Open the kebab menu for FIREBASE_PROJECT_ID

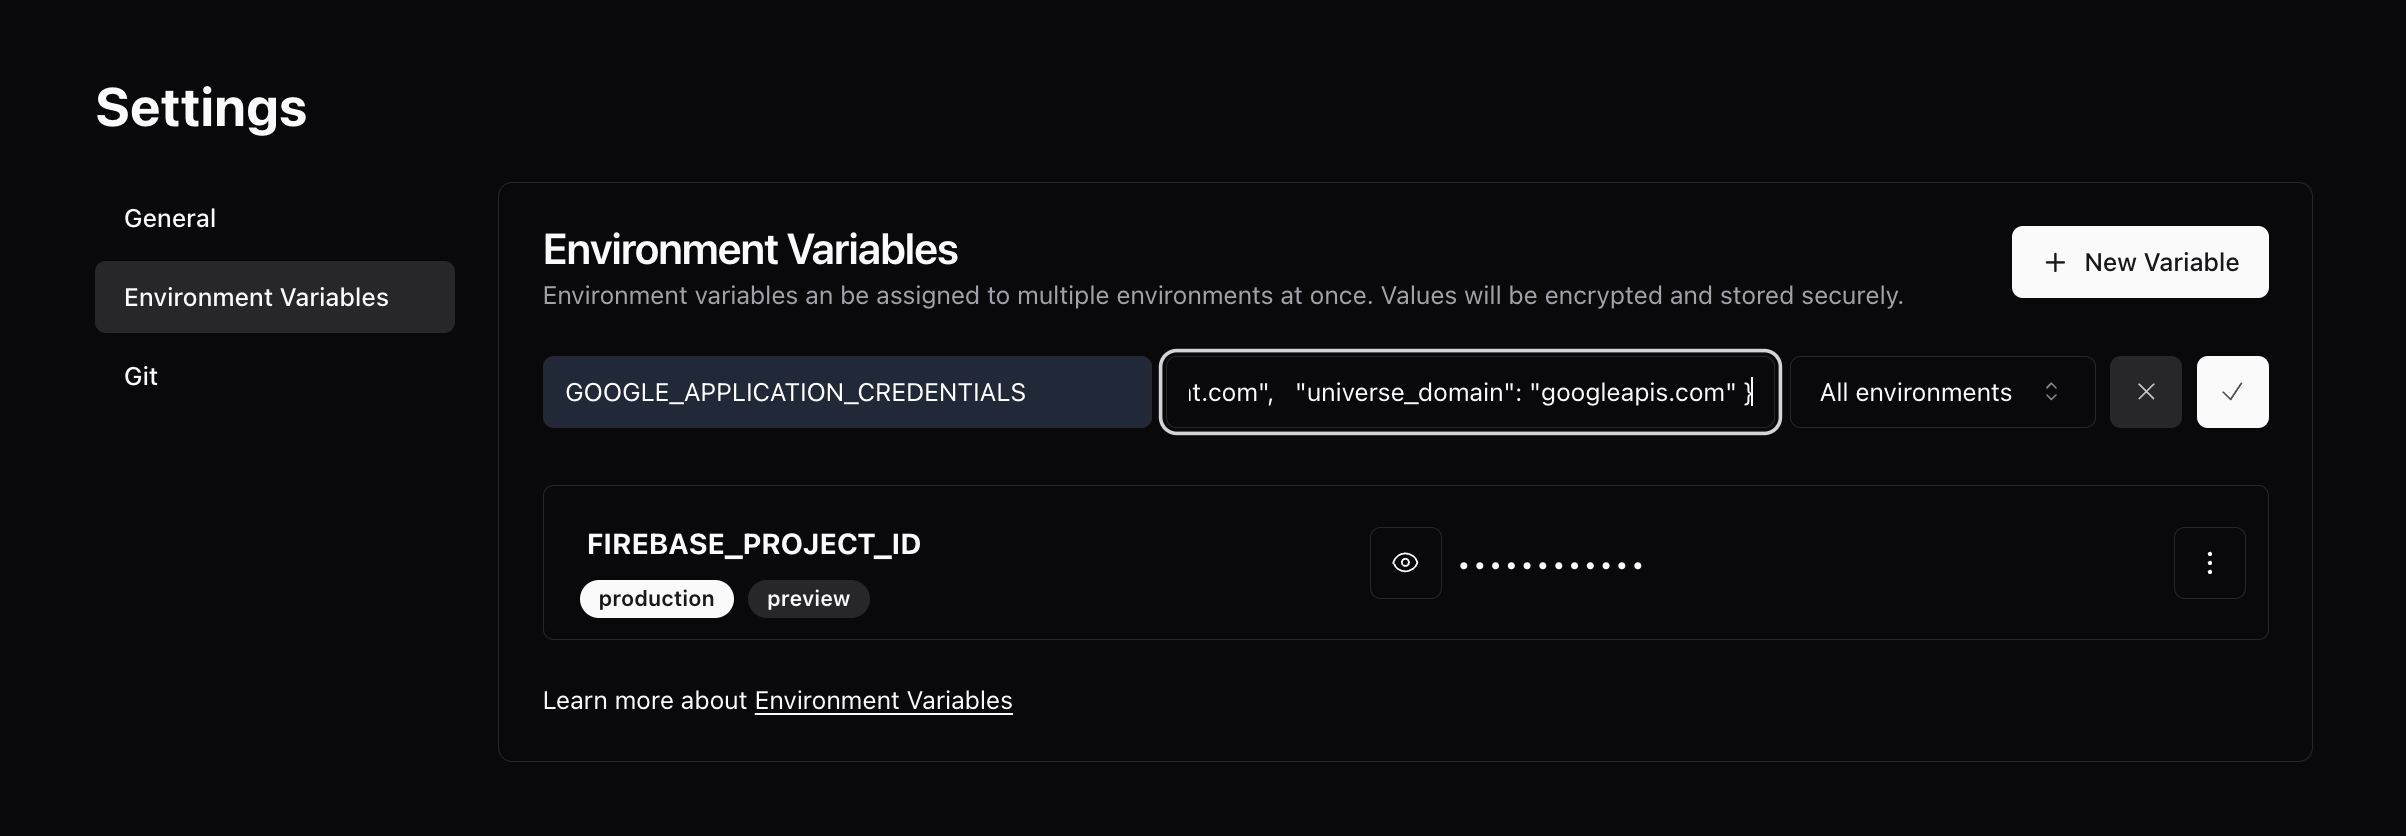pos(2210,563)
